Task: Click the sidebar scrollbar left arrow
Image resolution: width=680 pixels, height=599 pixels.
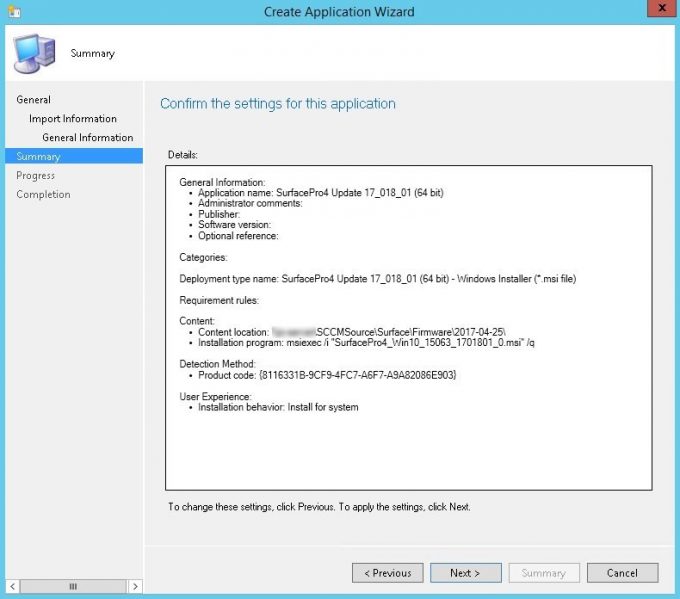Action: point(12,586)
